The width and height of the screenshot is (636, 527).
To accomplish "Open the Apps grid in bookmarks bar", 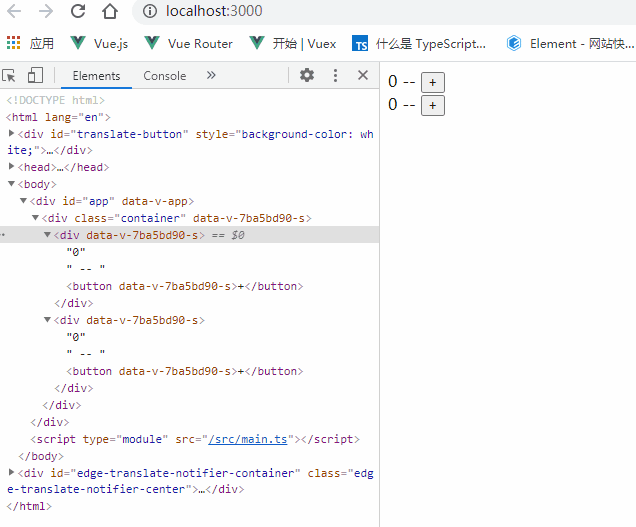I will tap(14, 43).
